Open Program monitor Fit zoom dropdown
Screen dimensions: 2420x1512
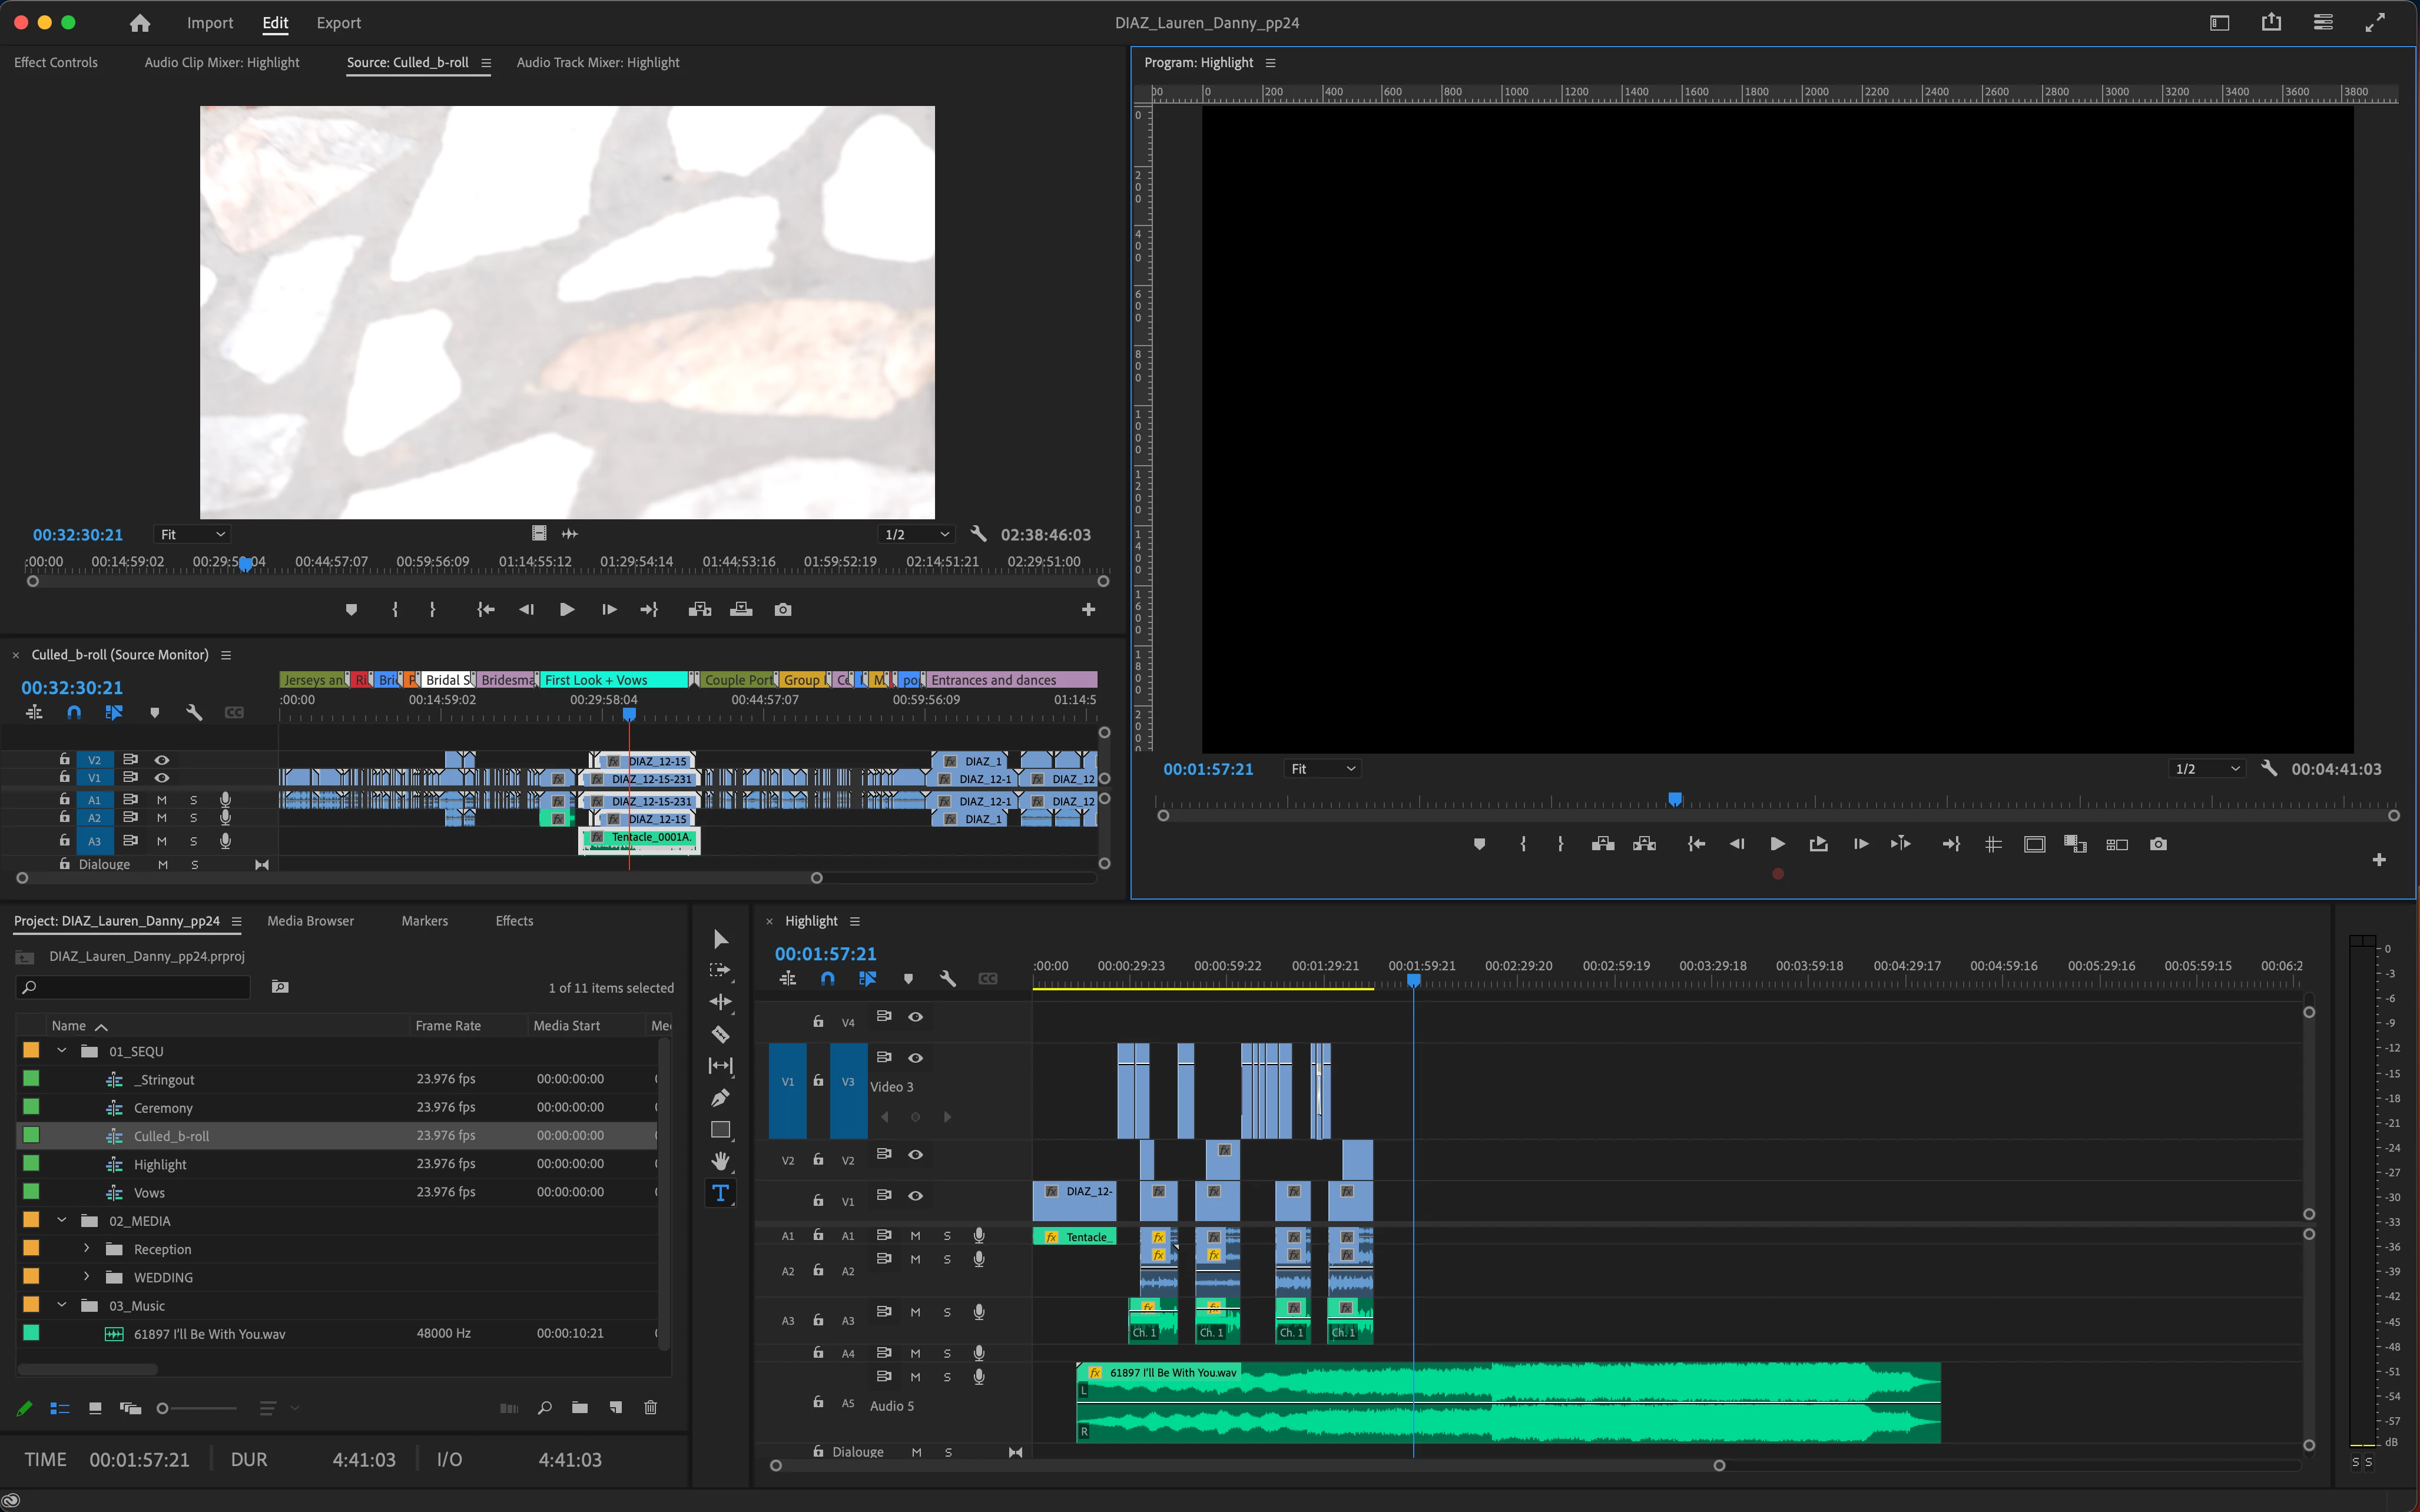(x=1322, y=768)
